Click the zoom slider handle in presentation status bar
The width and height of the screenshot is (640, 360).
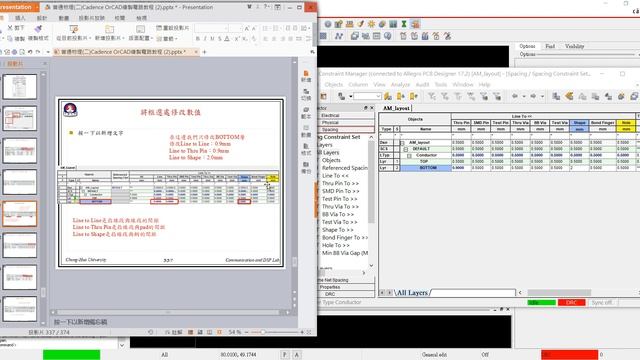point(263,332)
